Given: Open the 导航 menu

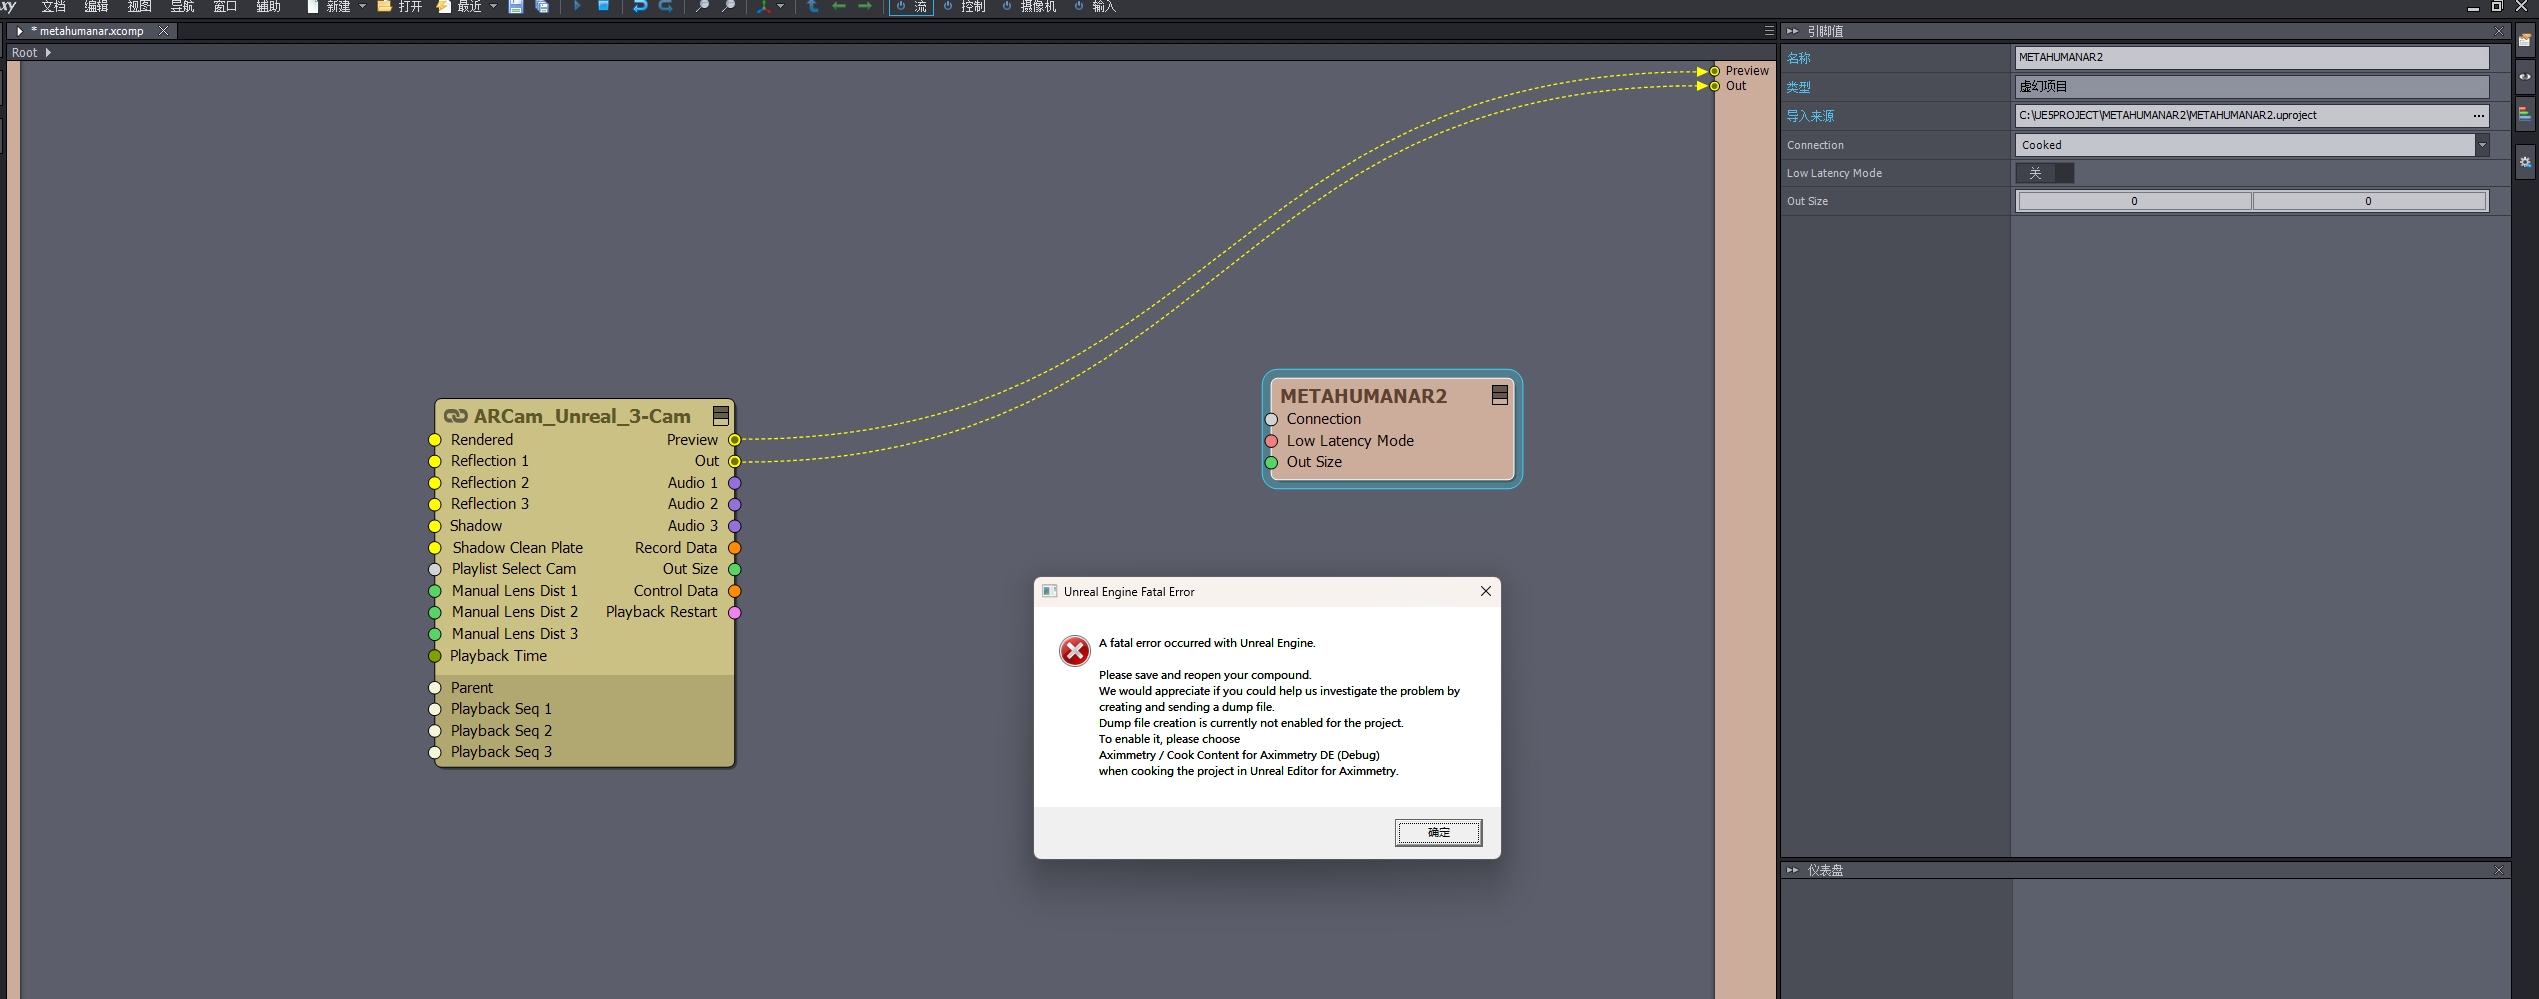Looking at the screenshot, I should click(x=182, y=6).
